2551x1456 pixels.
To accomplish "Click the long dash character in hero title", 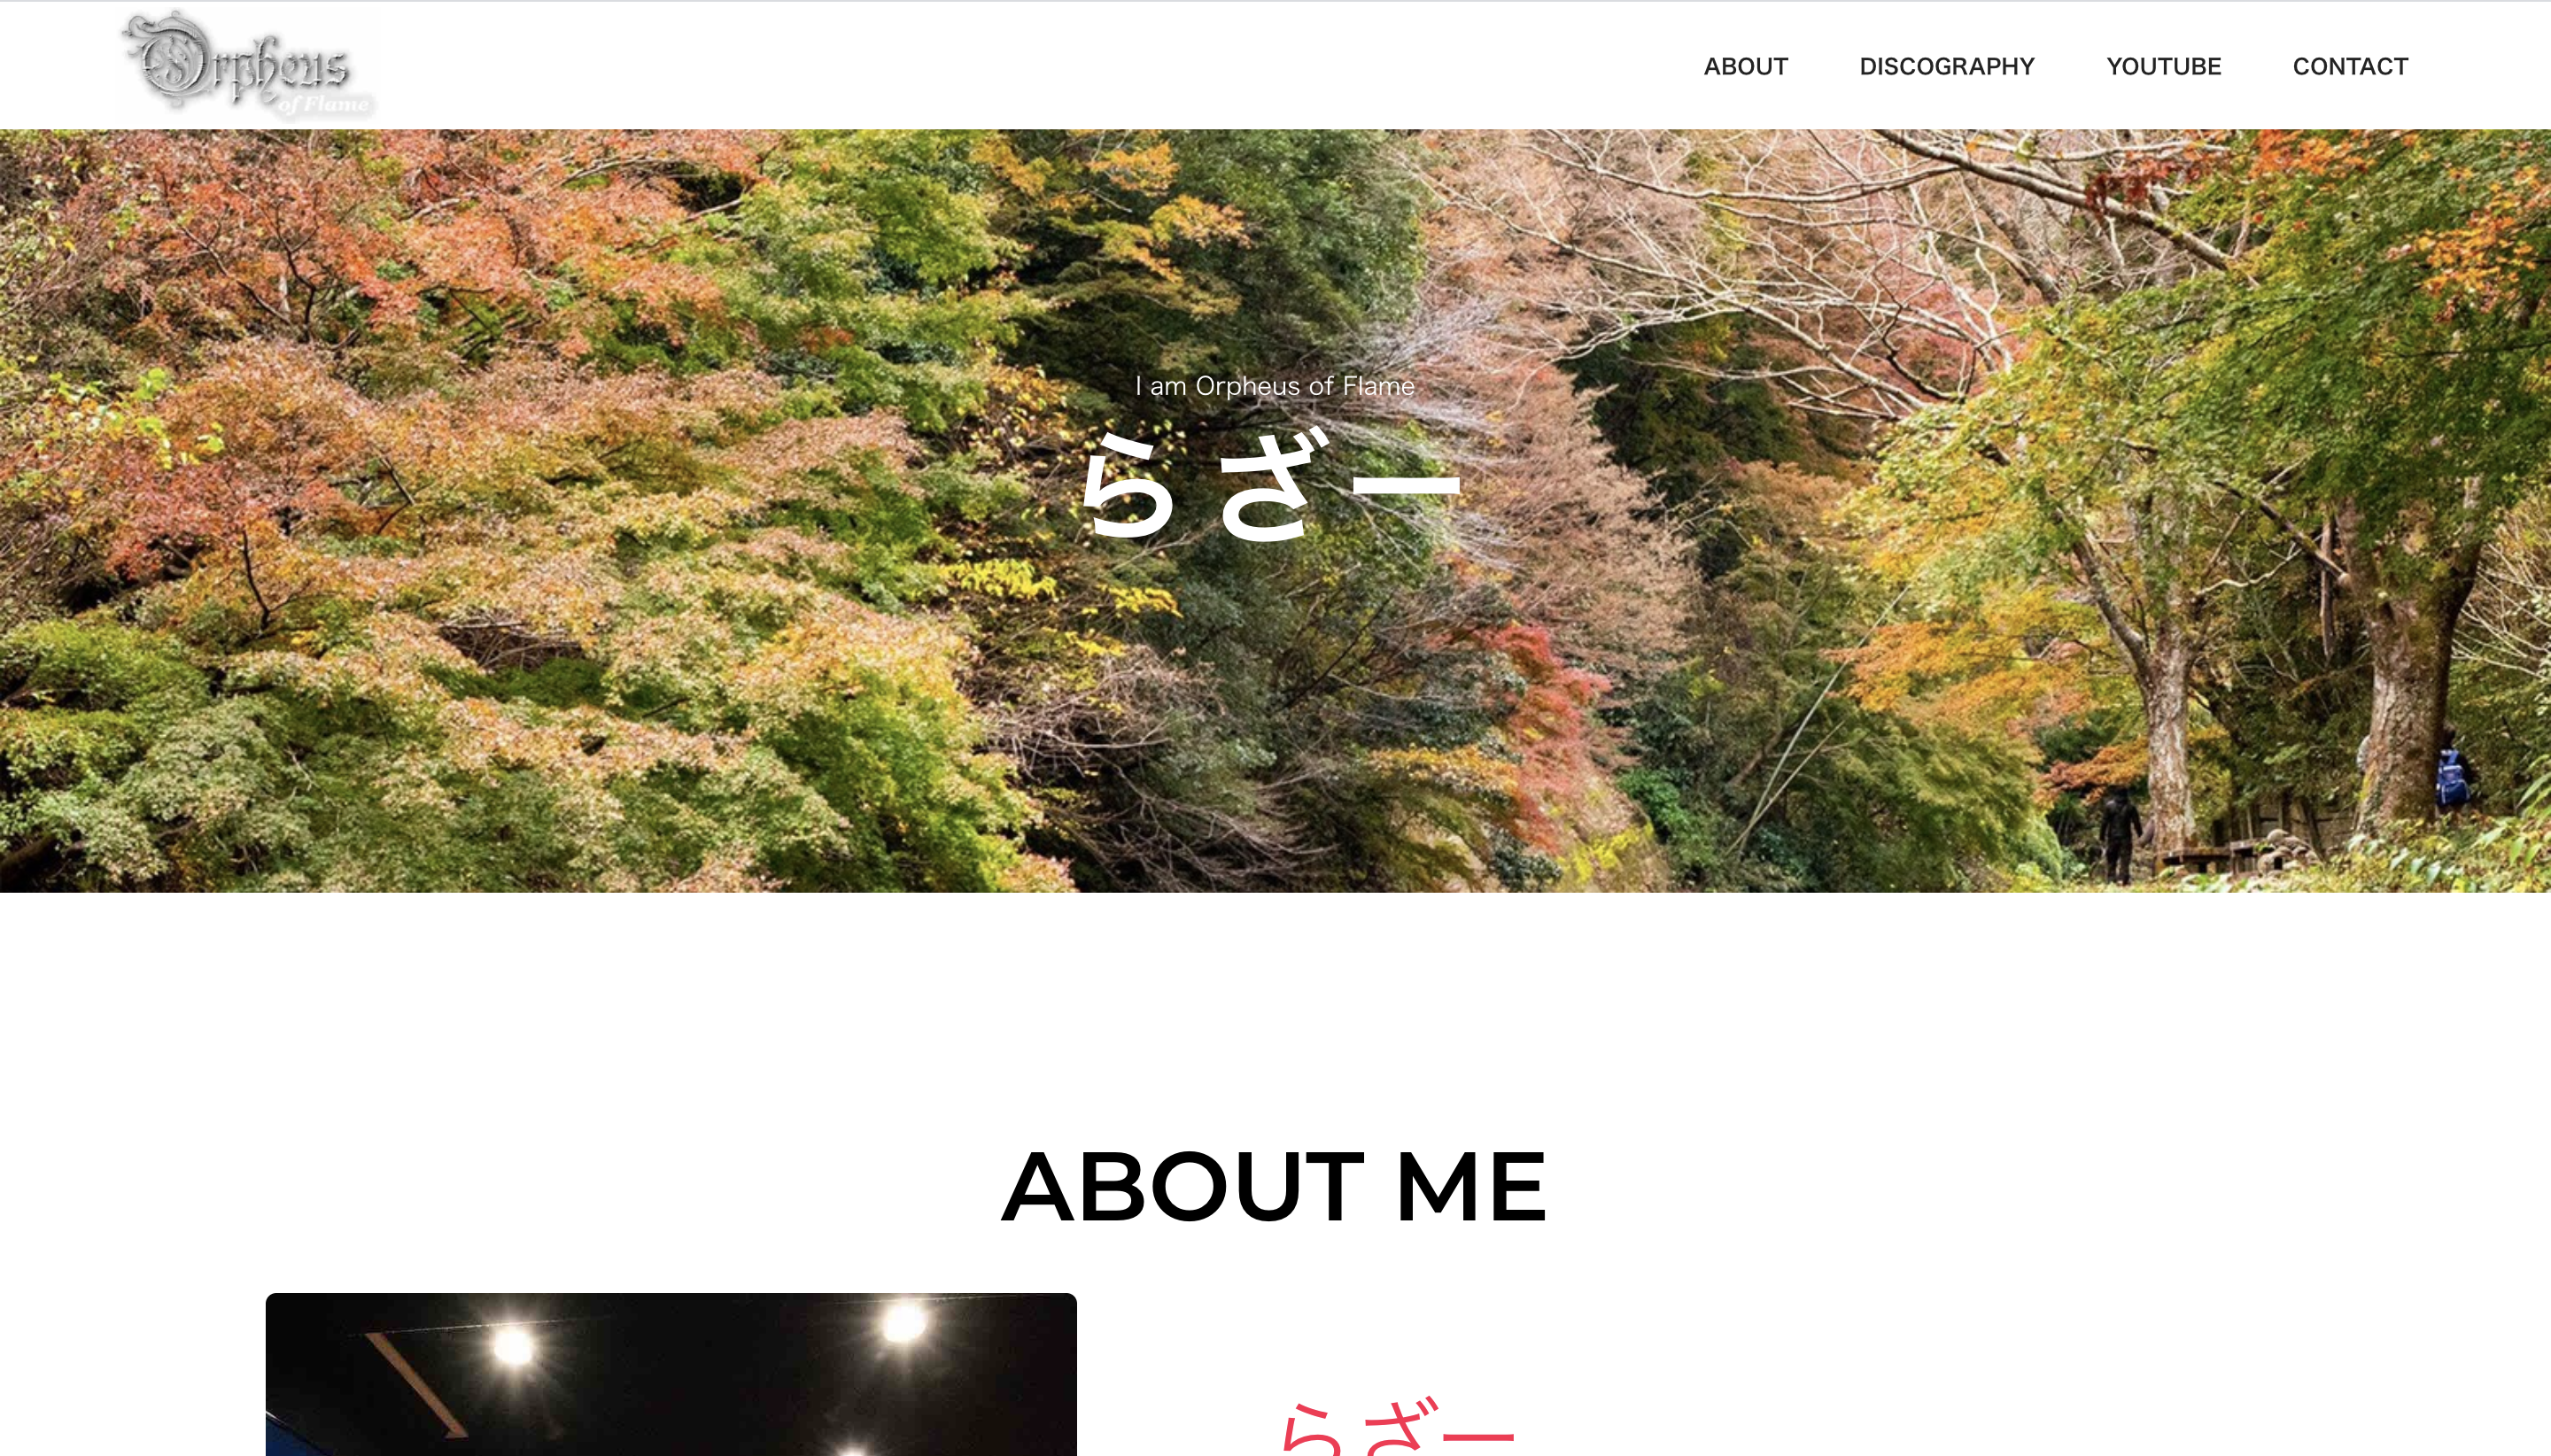I will pyautogui.click(x=1406, y=487).
